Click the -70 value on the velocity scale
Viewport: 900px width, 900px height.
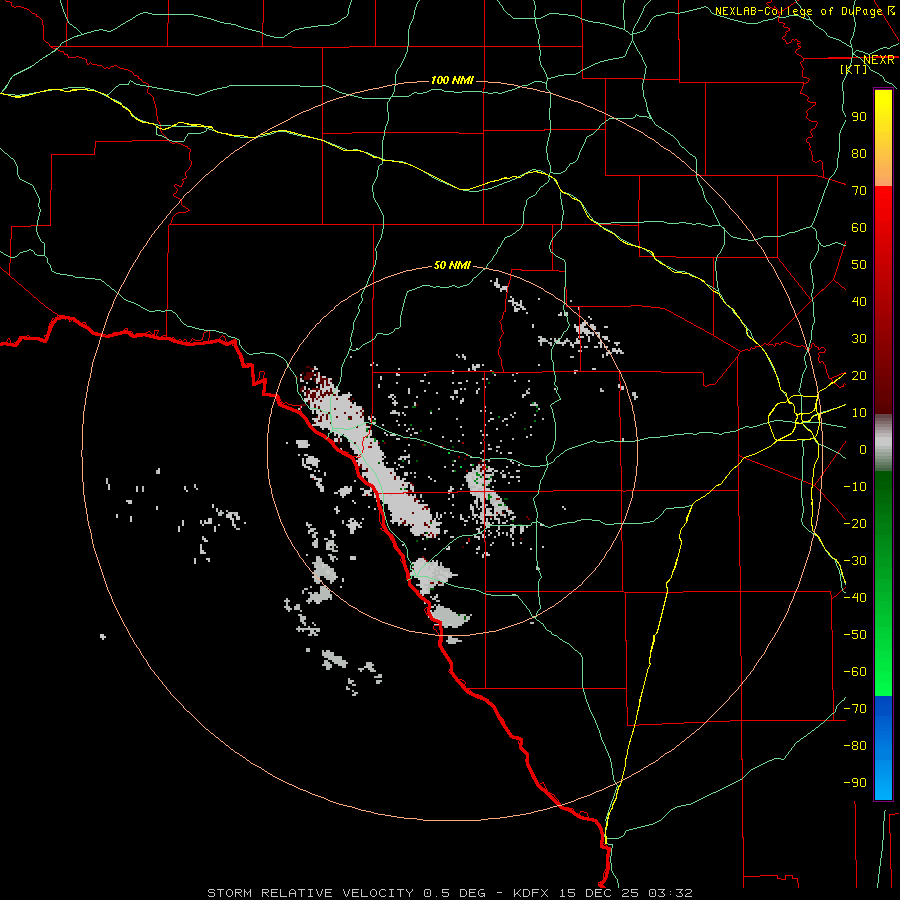(855, 709)
